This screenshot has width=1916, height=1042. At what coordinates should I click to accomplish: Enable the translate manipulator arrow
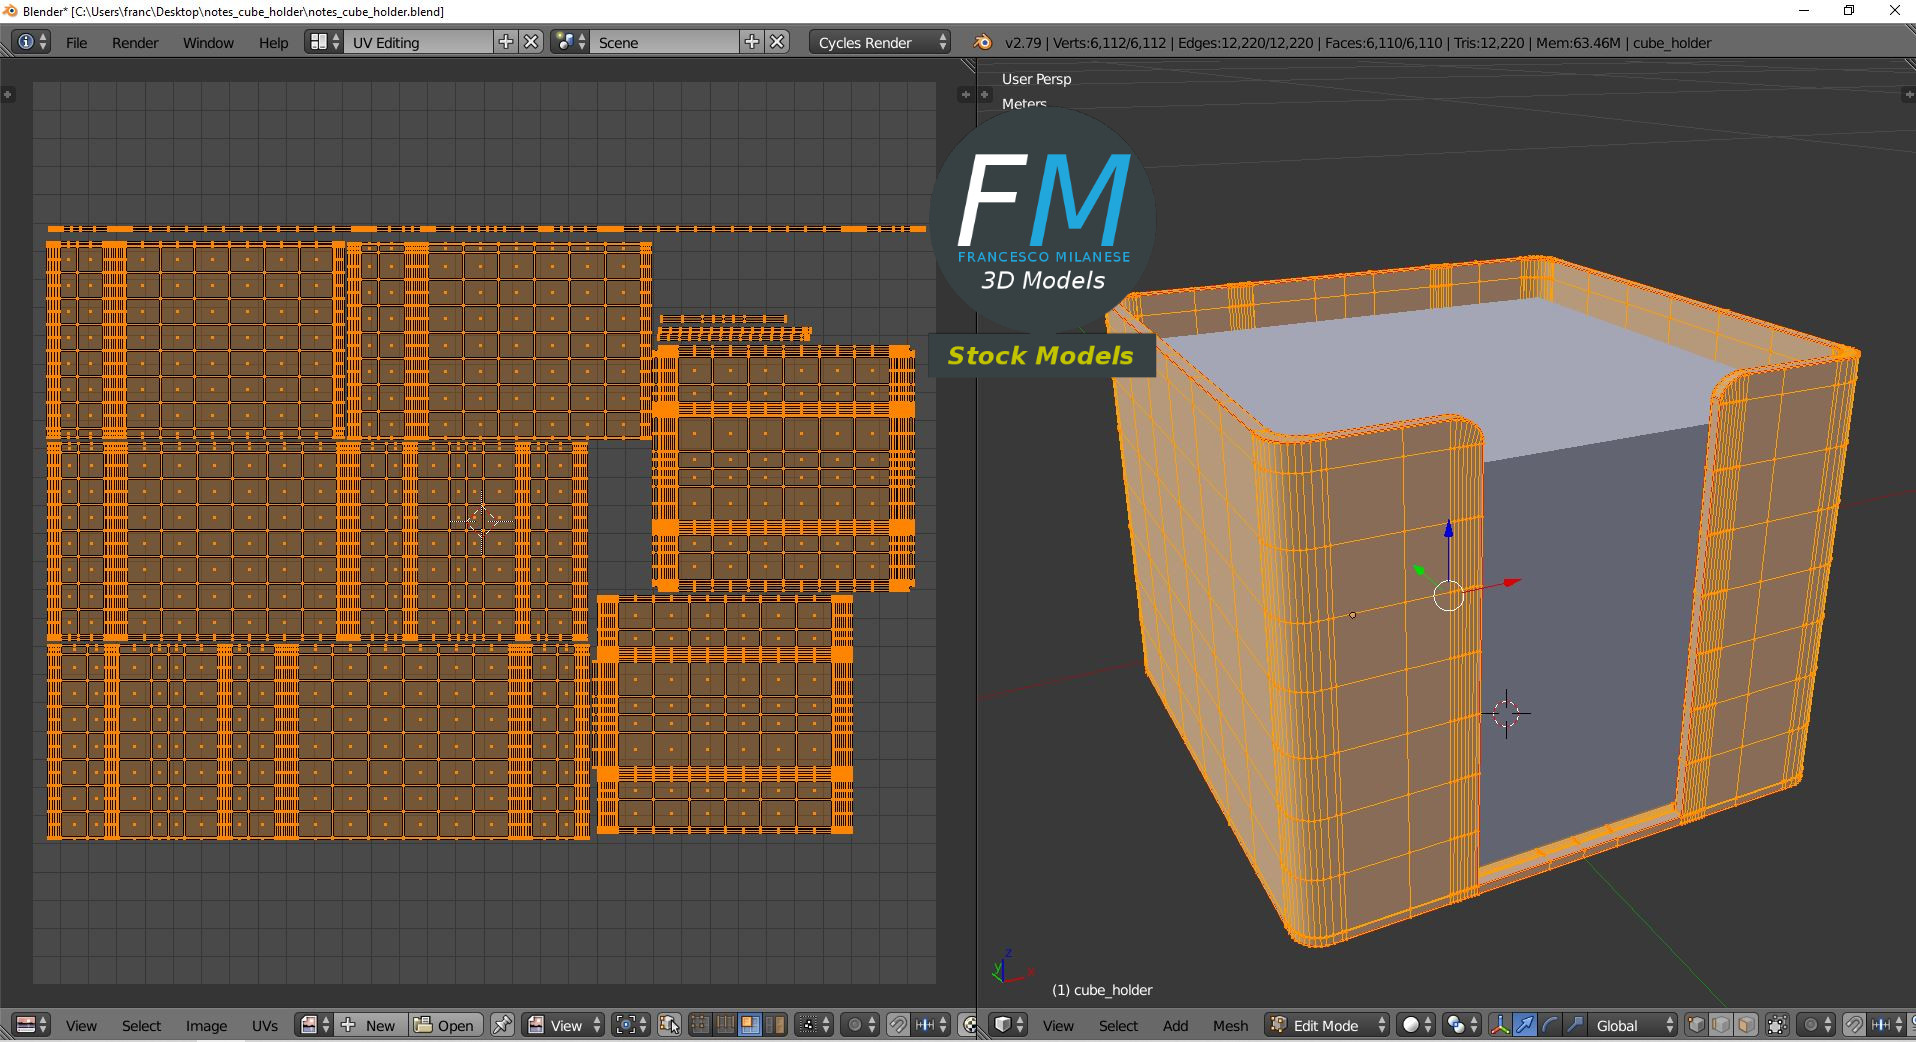1525,1025
